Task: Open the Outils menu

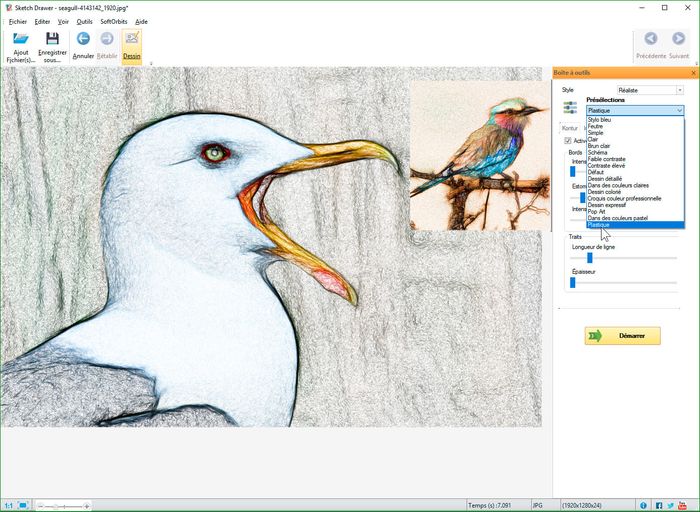Action: (84, 21)
